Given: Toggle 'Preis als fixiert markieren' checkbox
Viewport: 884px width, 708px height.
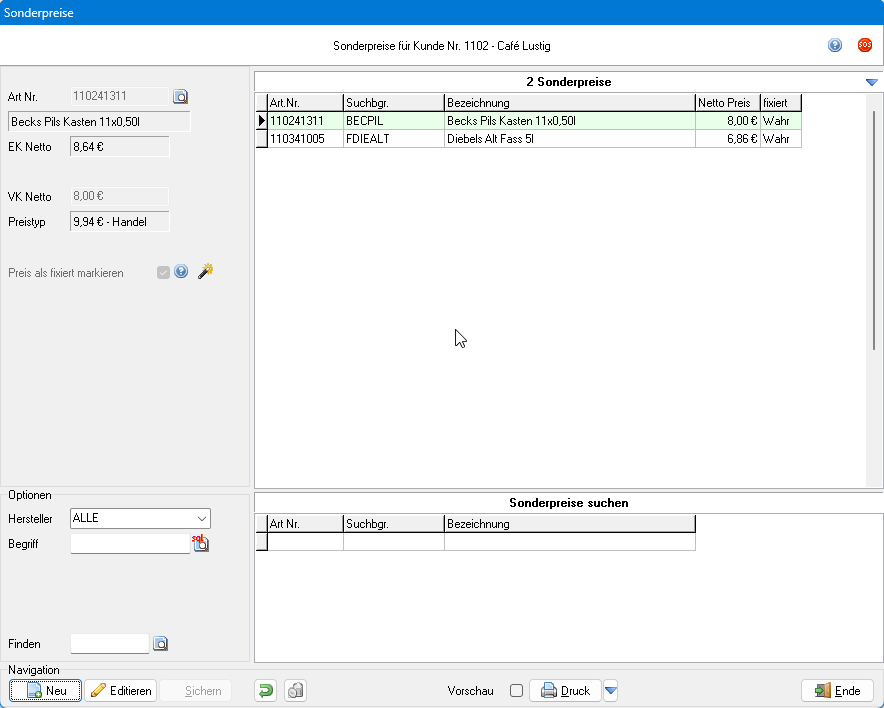Looking at the screenshot, I should tap(163, 272).
